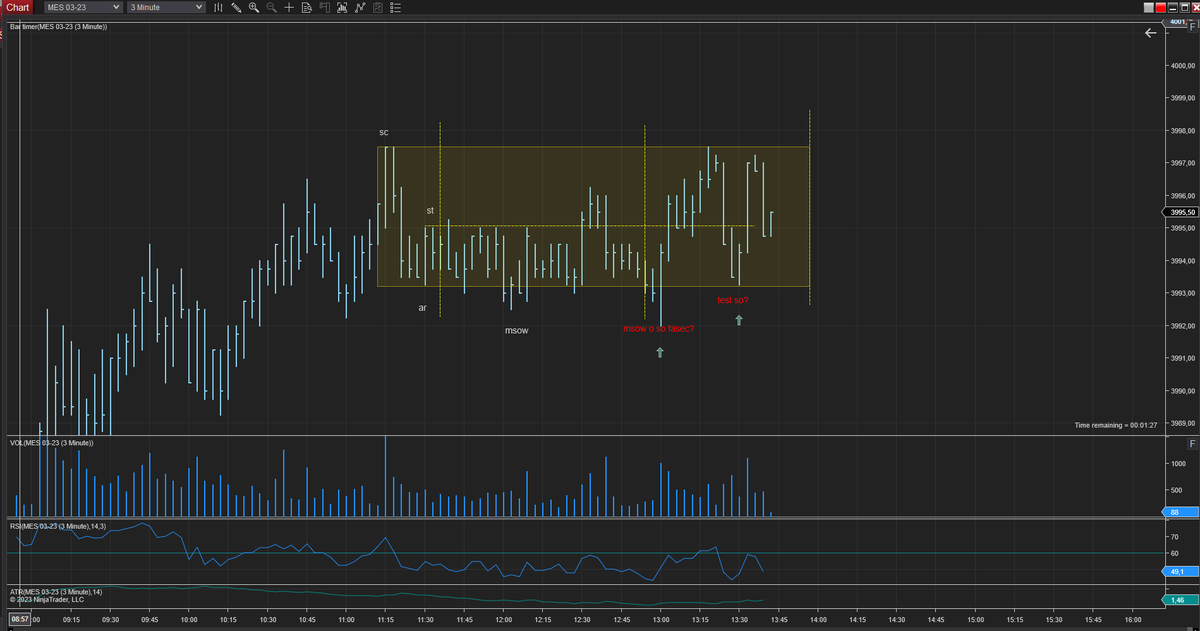Screen dimensions: 1200x631
Task: Open the data series bars icon
Action: 342,7
